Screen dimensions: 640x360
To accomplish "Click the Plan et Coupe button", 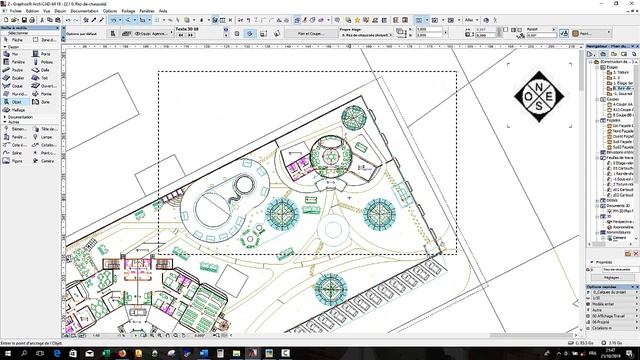I will (311, 33).
